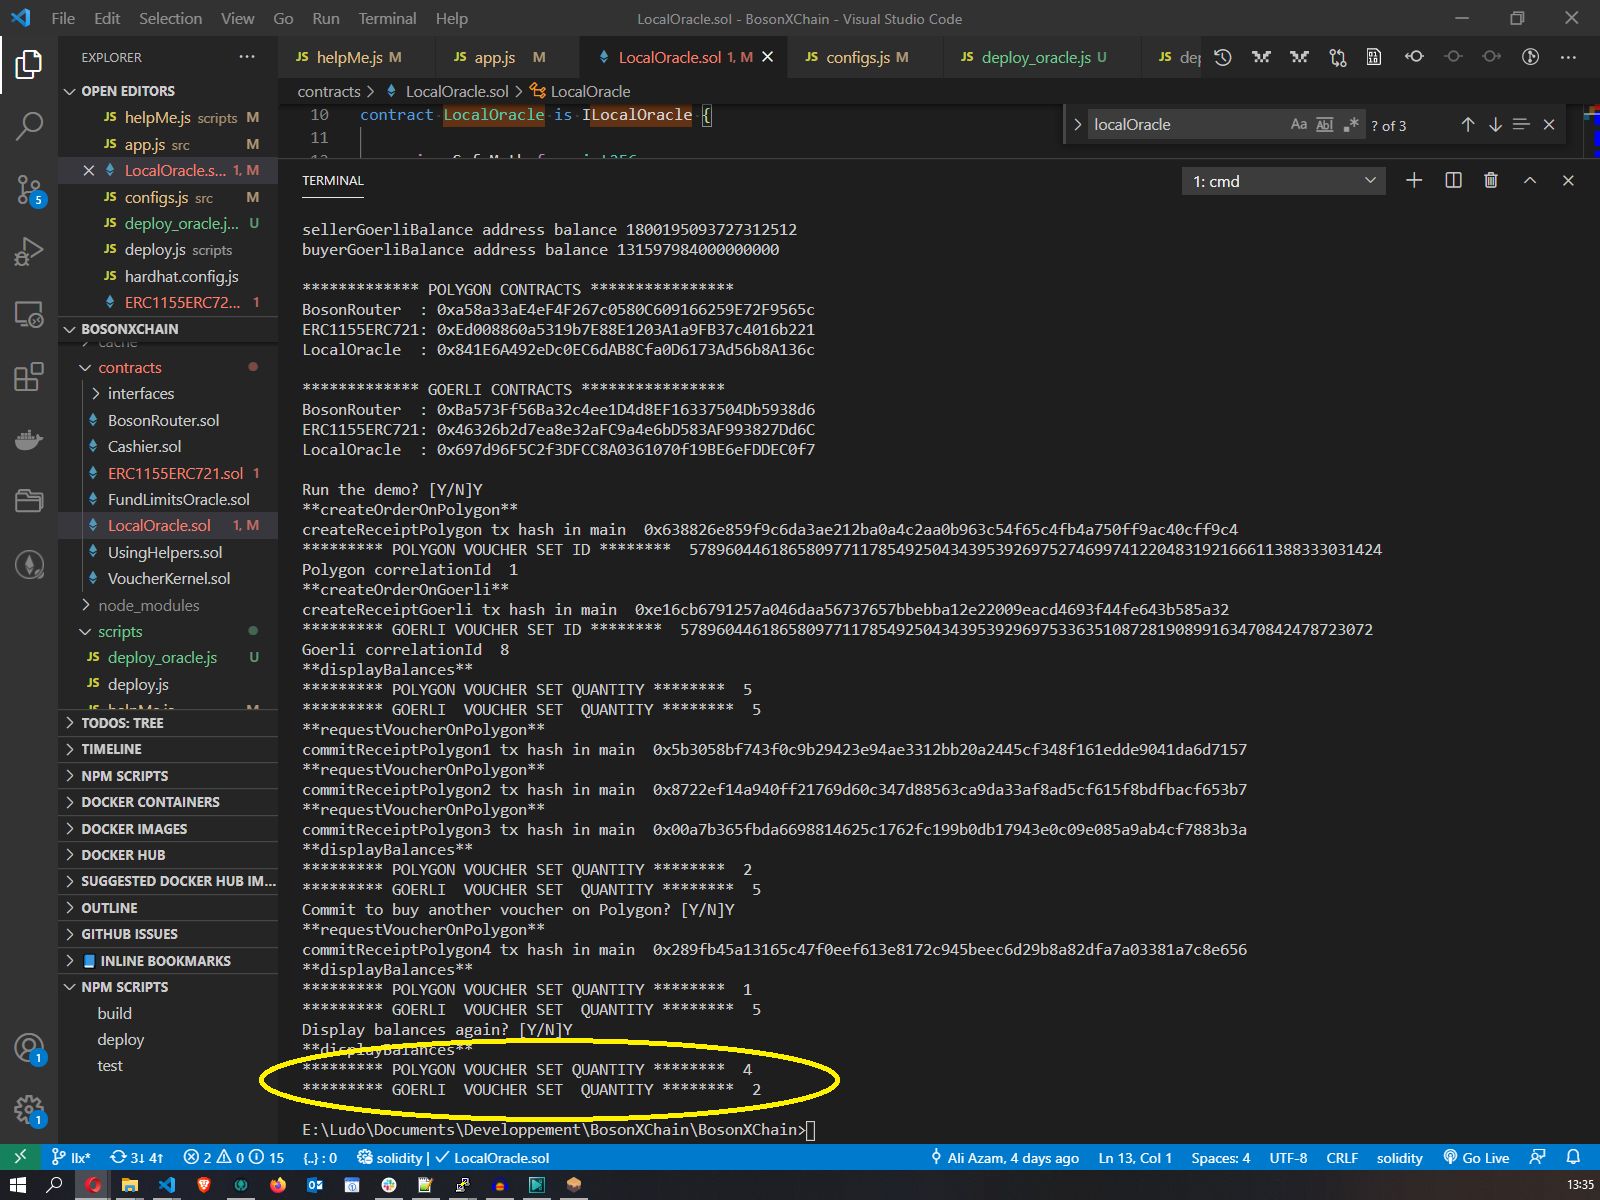
Task: Open Explorer more actions ellipsis
Action: point(247,57)
